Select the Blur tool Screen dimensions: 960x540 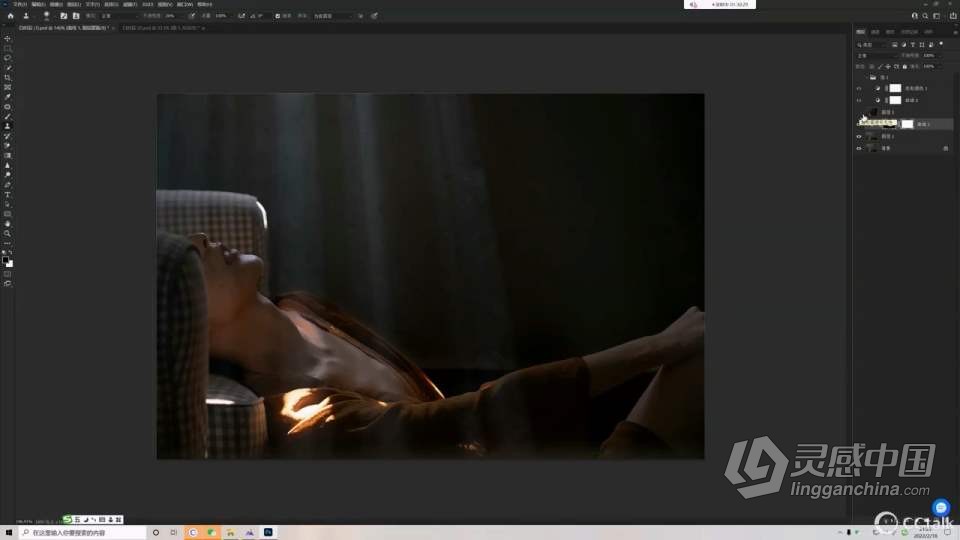[x=7, y=165]
